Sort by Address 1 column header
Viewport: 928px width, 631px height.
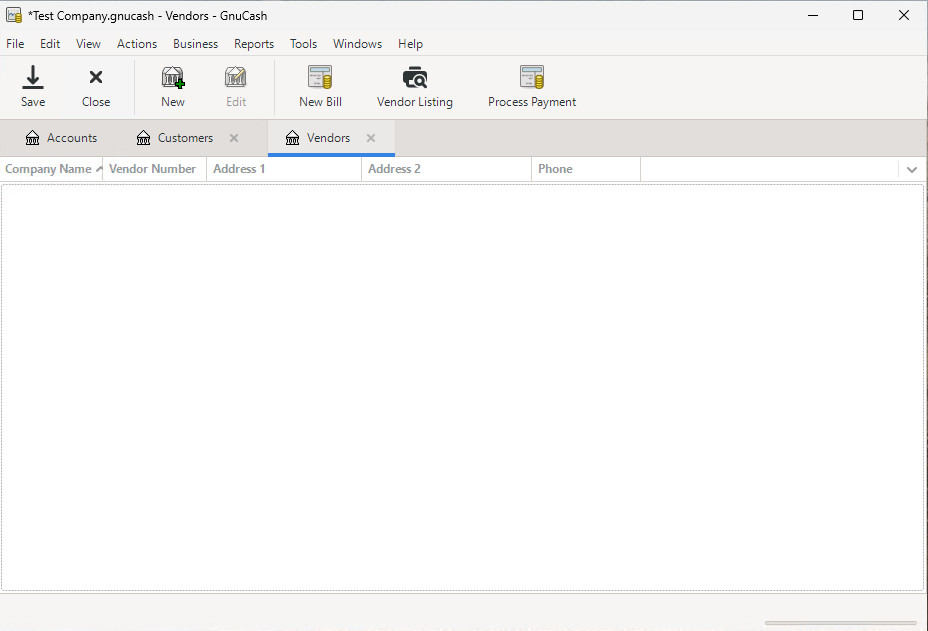(x=284, y=169)
